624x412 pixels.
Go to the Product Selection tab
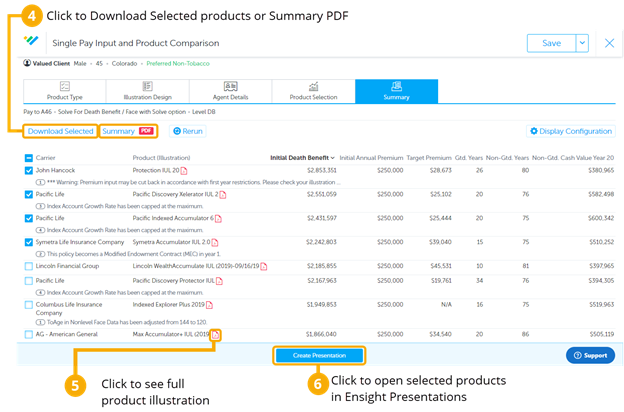coord(314,91)
